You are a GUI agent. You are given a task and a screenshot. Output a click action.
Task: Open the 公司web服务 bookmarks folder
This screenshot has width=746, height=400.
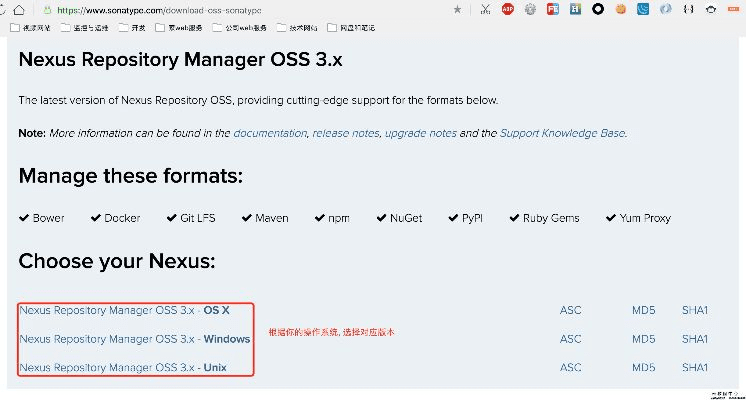coord(239,28)
